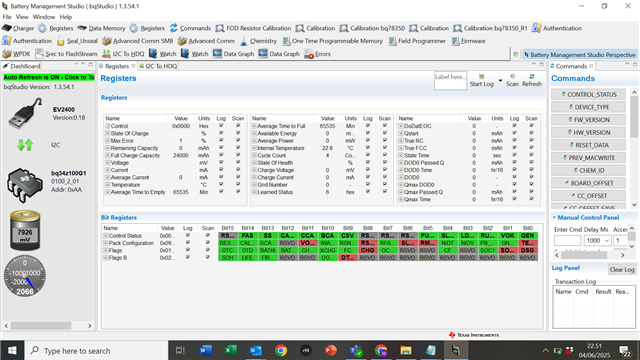This screenshot has width=640, height=360.
Task: Open the Commands toolbar item
Action: (190, 28)
